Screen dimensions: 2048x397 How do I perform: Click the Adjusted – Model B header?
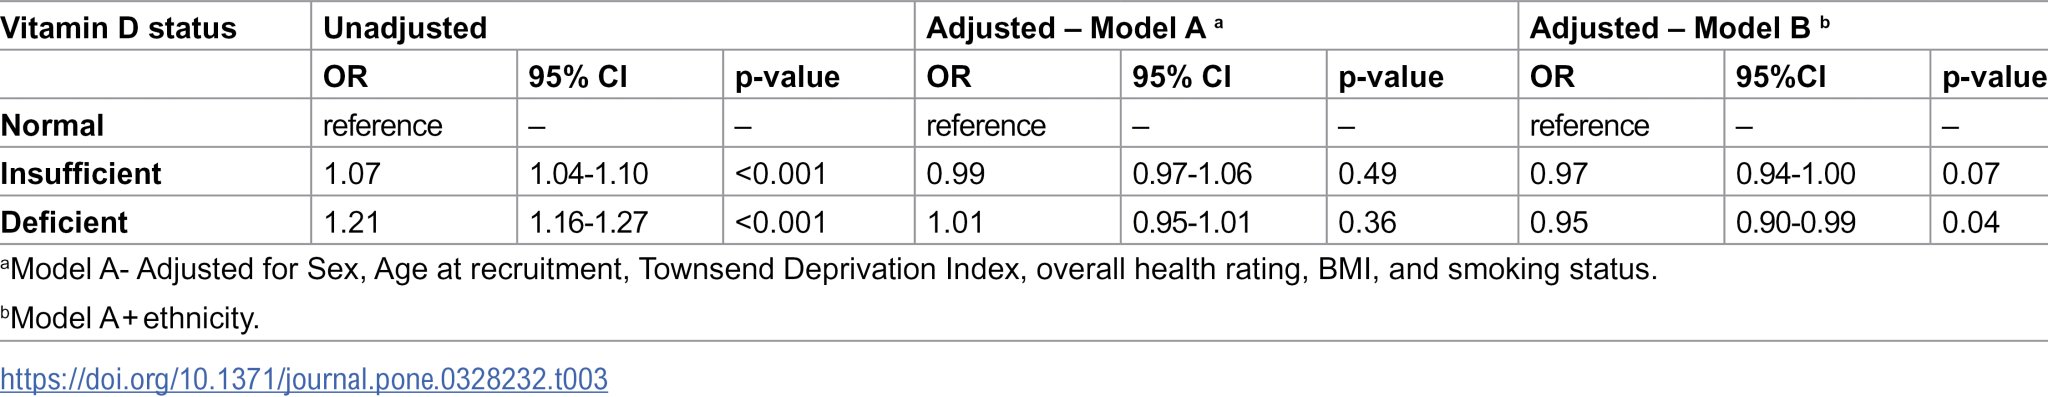pos(1679,28)
